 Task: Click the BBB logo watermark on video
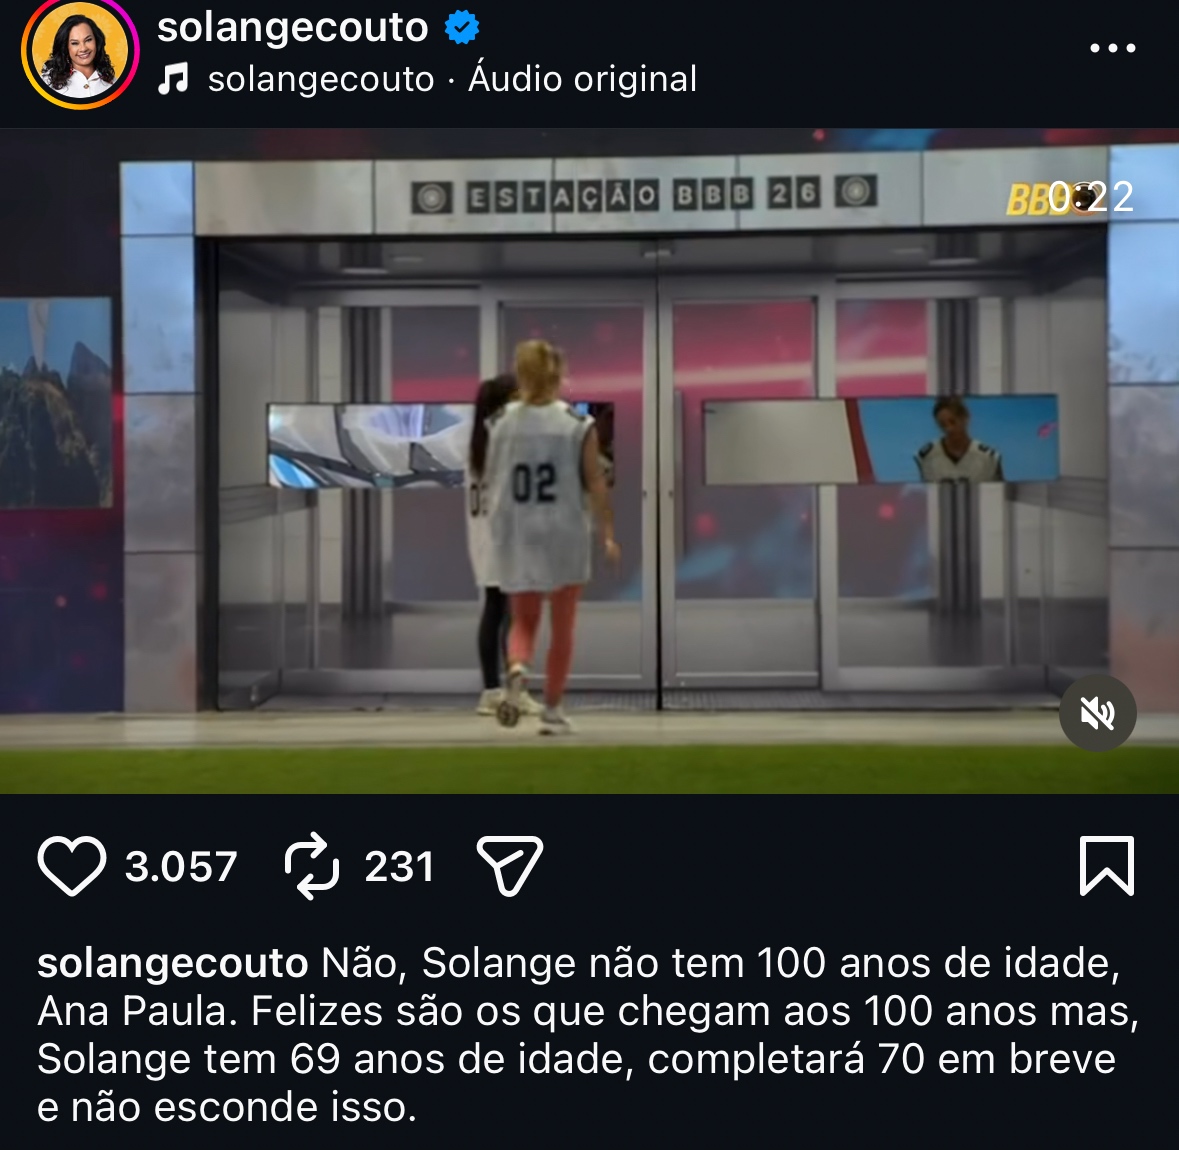(x=1029, y=199)
